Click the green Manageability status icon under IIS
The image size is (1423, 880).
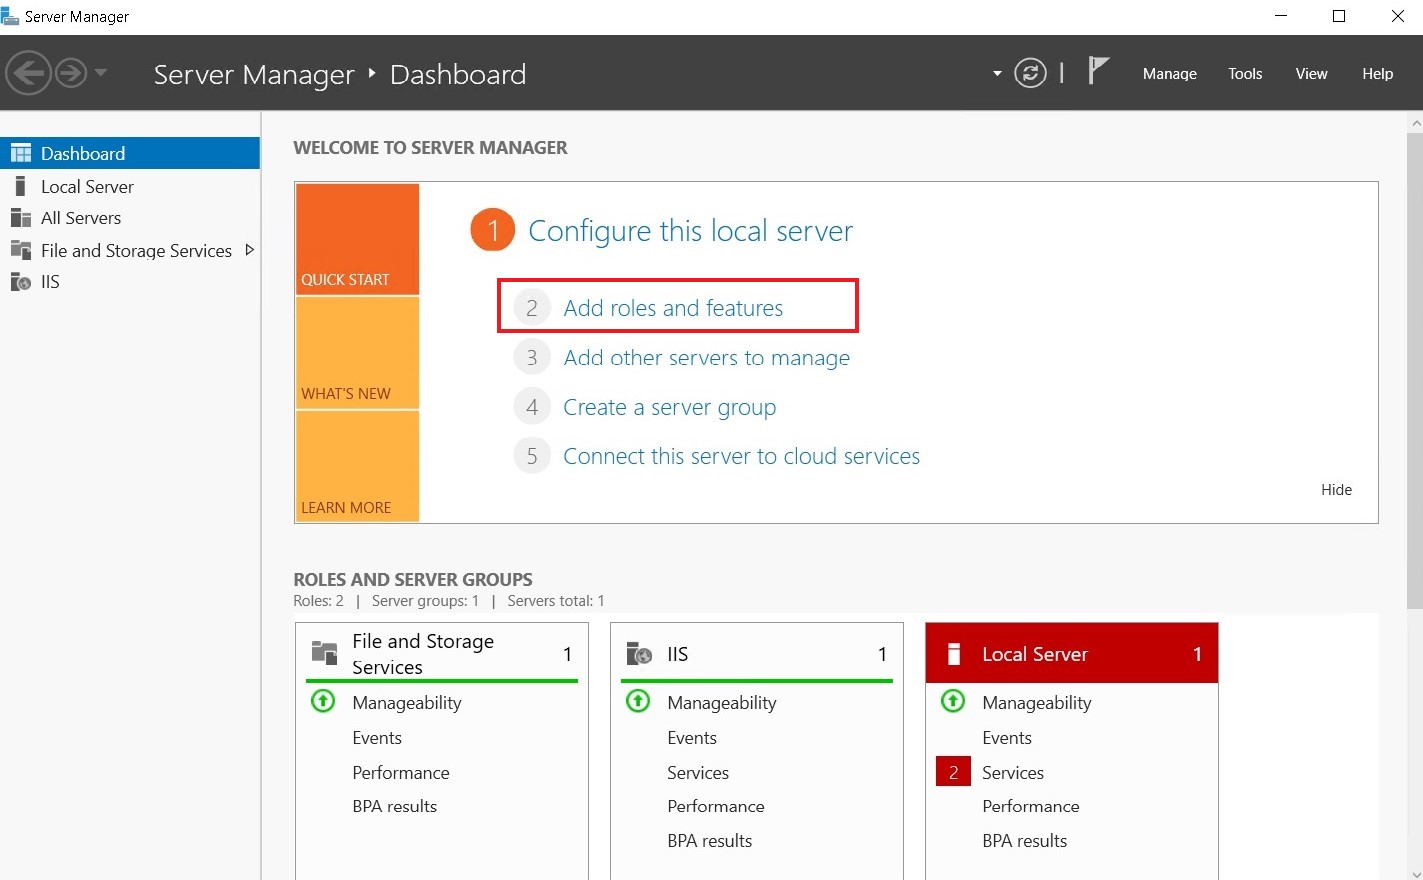(x=637, y=701)
